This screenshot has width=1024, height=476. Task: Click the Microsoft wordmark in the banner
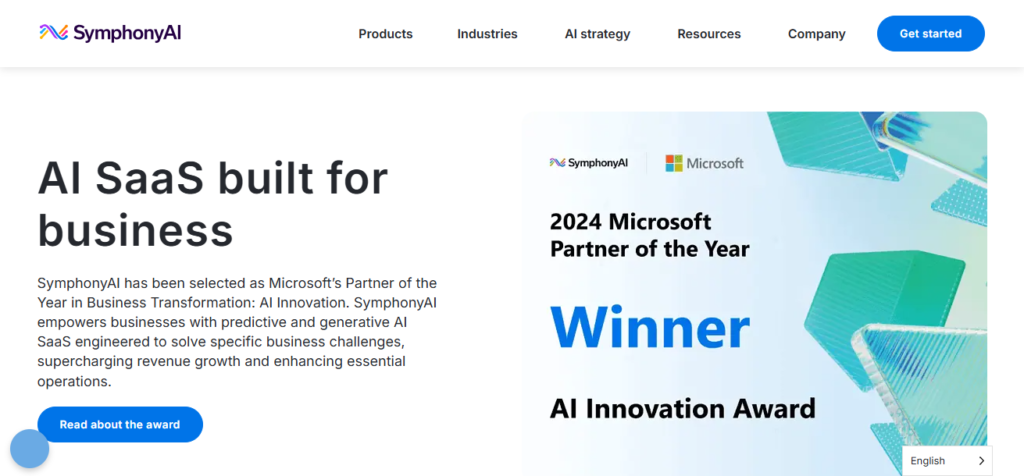[x=715, y=163]
